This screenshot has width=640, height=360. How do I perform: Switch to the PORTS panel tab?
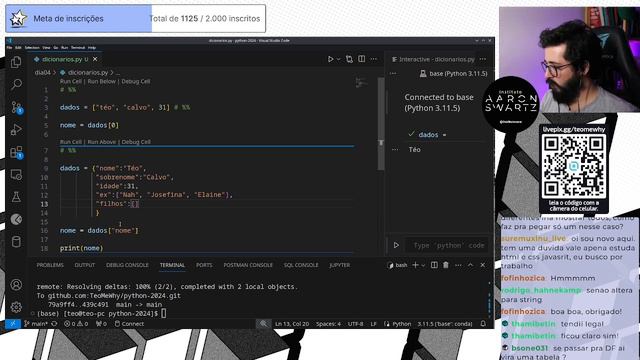pos(204,265)
